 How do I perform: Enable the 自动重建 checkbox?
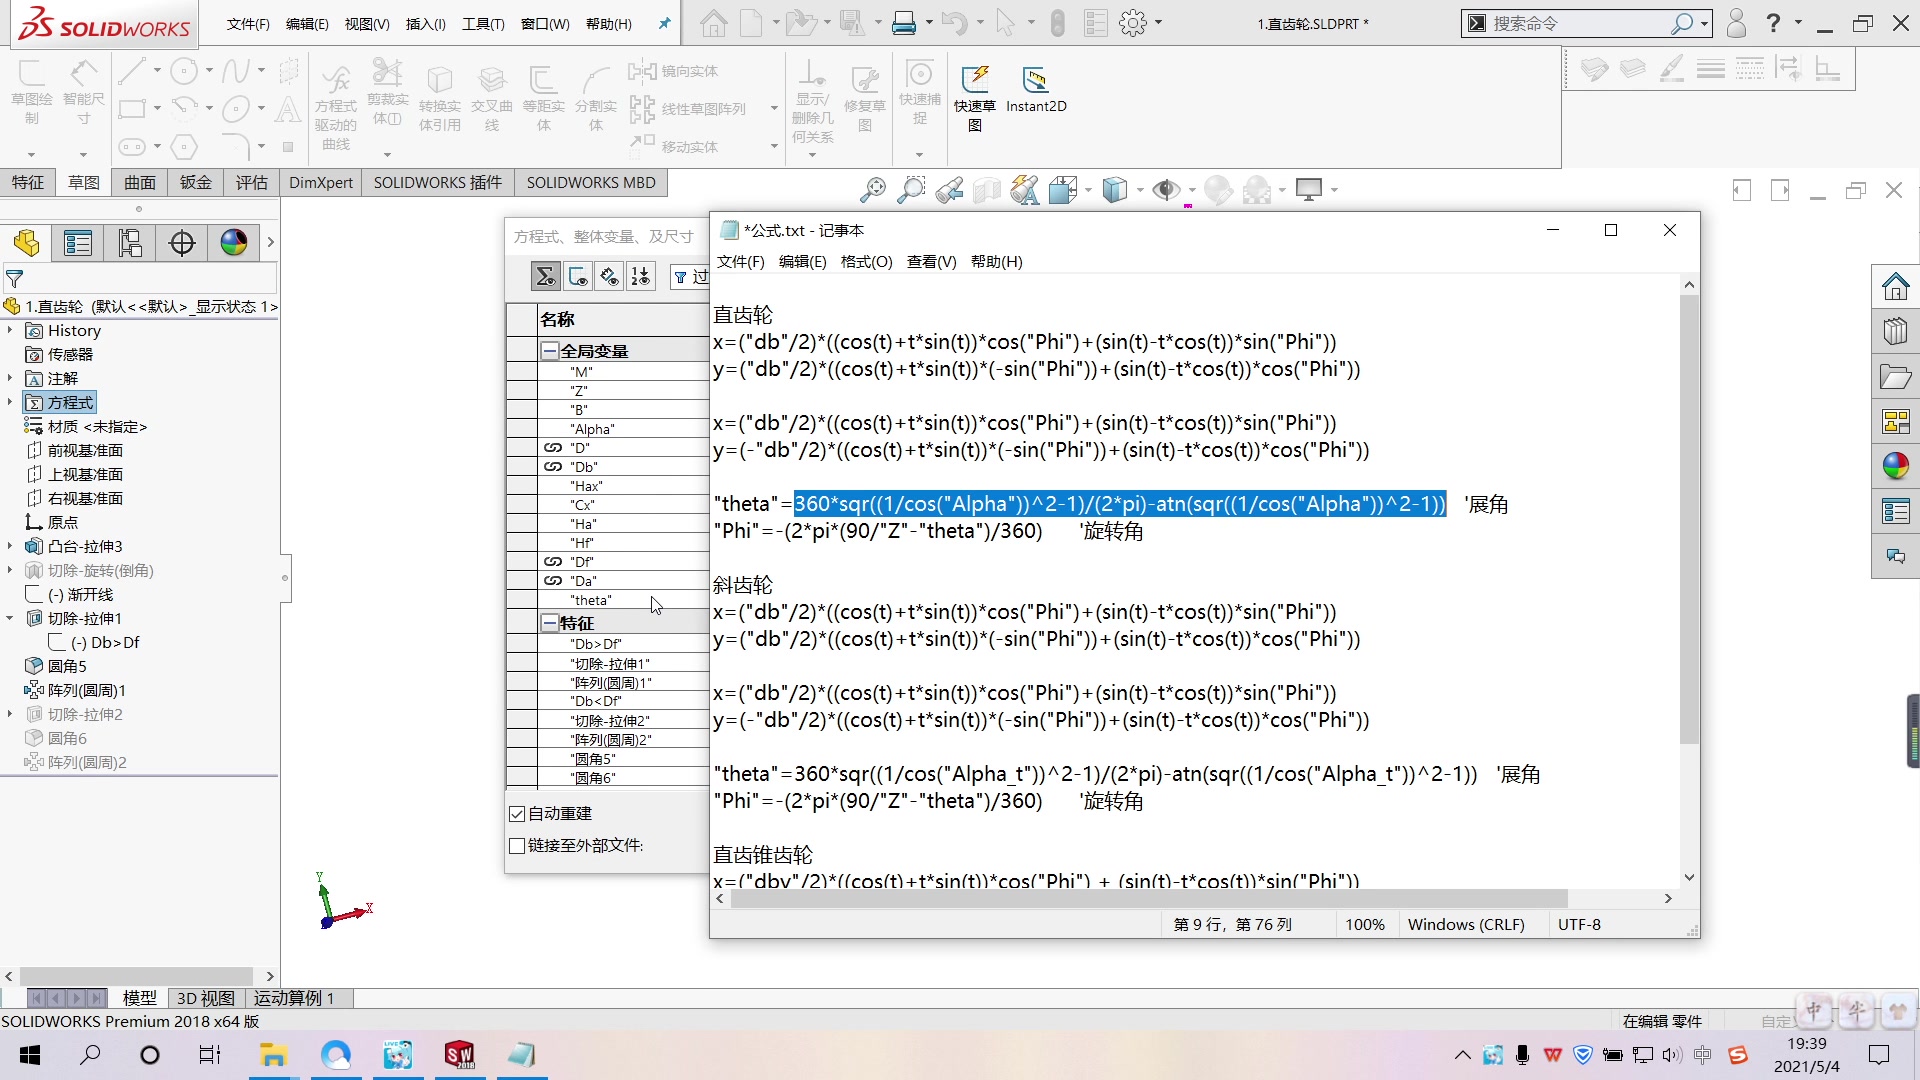pos(516,812)
